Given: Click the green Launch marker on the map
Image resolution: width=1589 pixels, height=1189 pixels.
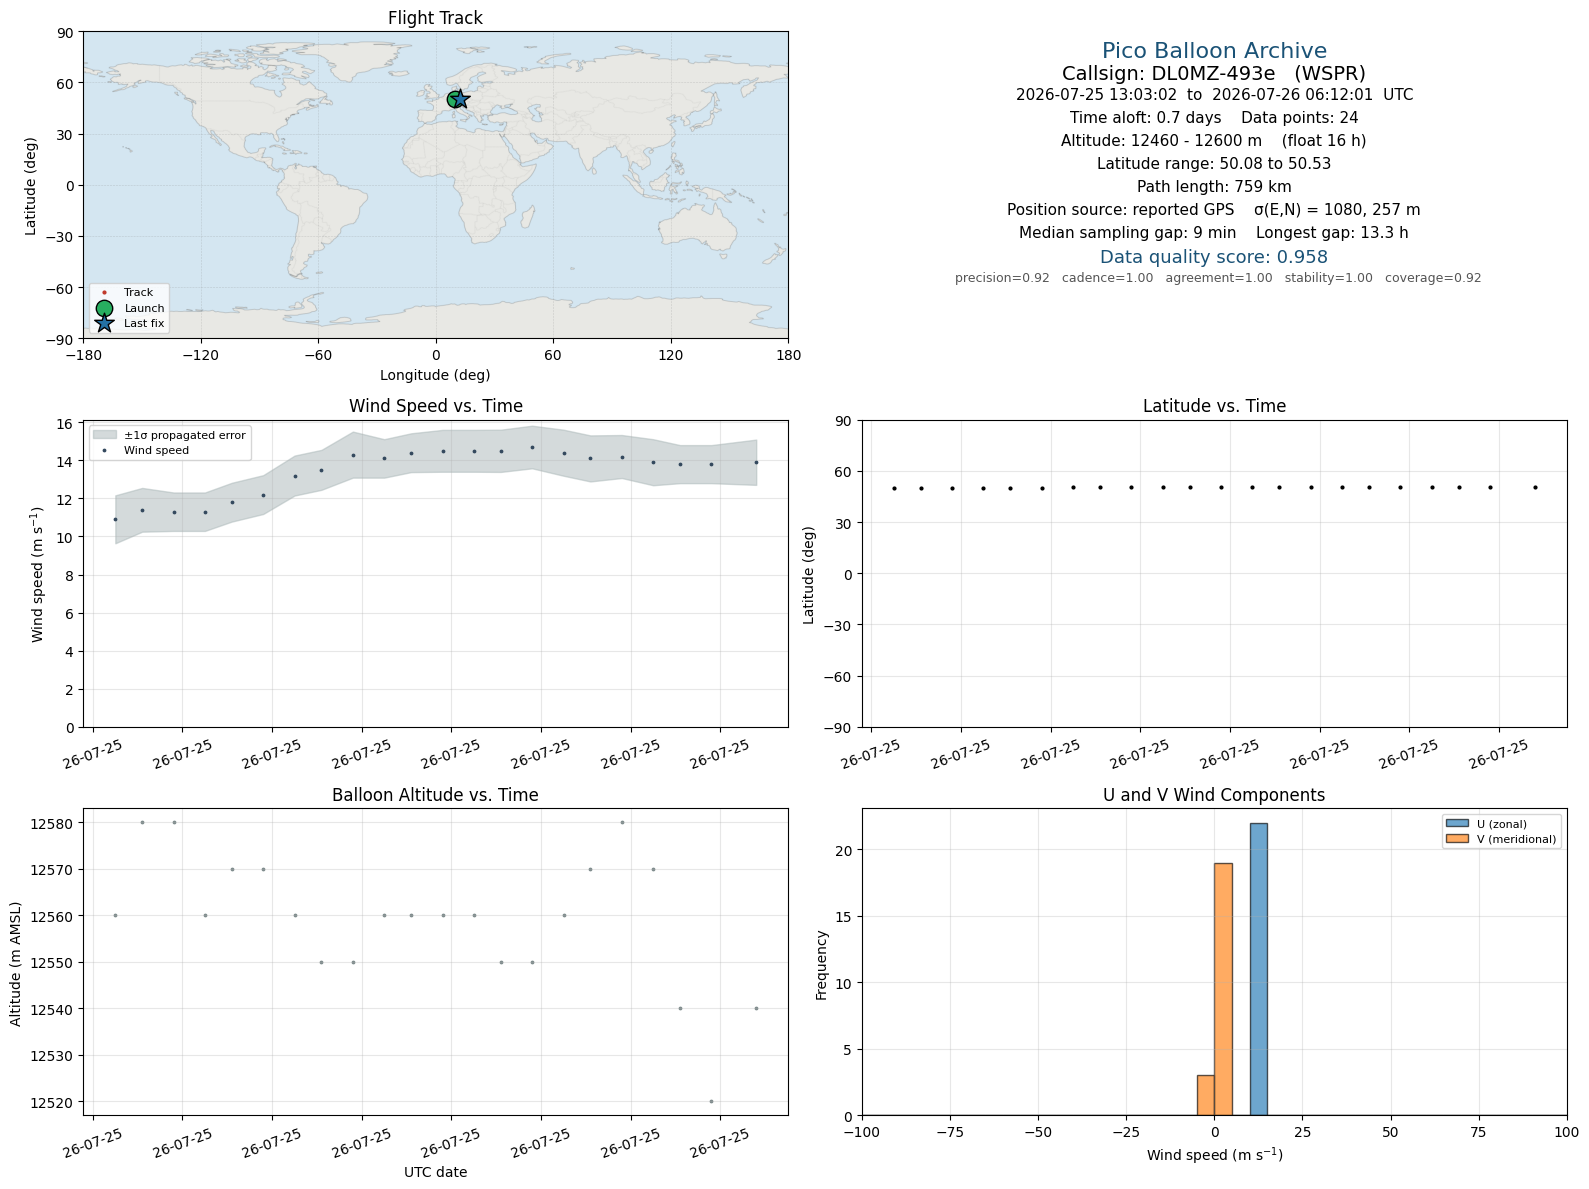Looking at the screenshot, I should coord(455,99).
